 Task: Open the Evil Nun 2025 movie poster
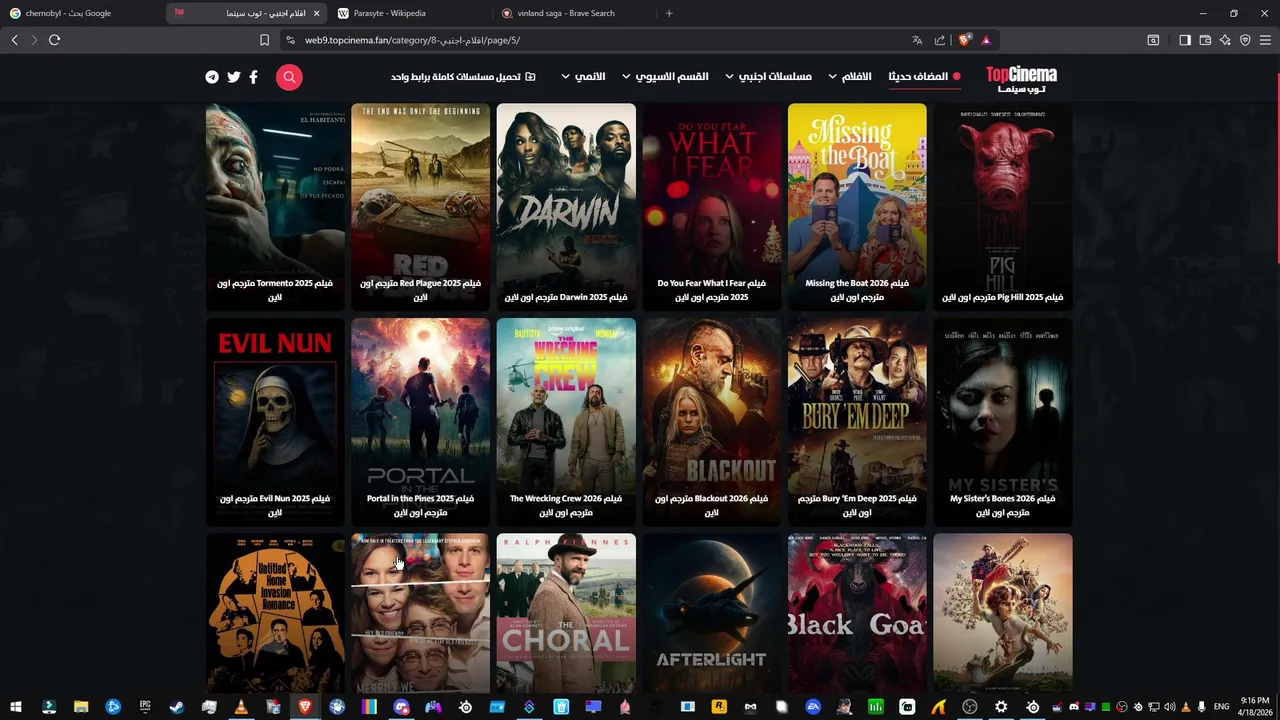click(275, 422)
